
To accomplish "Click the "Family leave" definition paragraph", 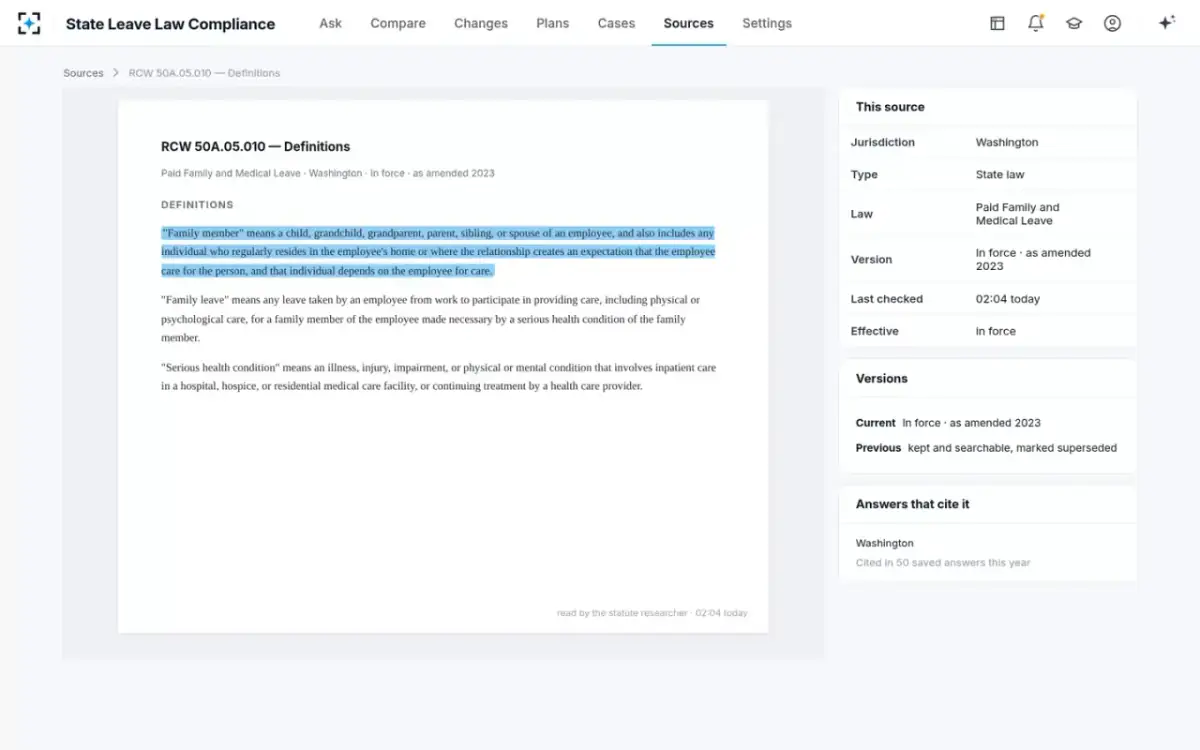I will tap(431, 319).
